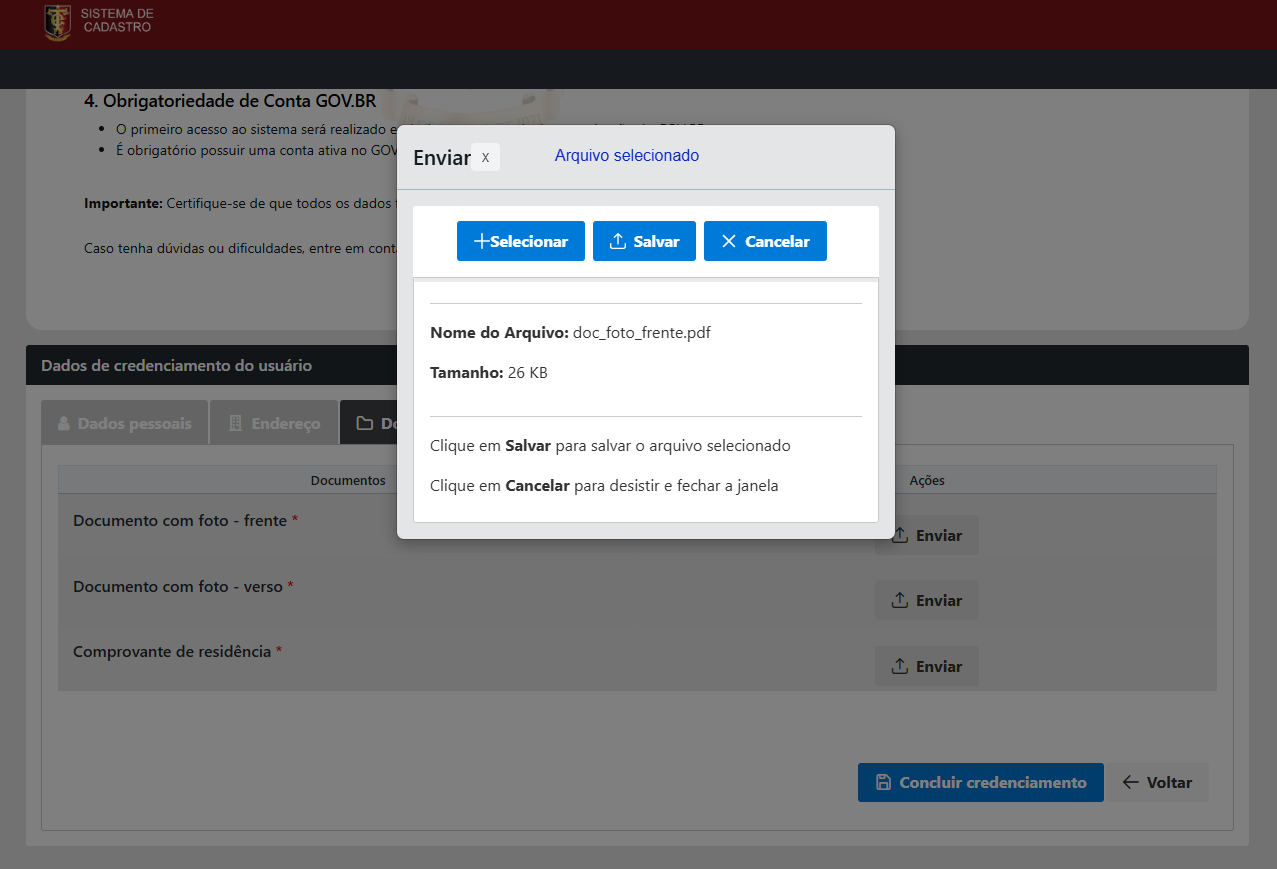The height and width of the screenshot is (869, 1277).
Task: Click the Selecionar button in dialog
Action: 521,241
